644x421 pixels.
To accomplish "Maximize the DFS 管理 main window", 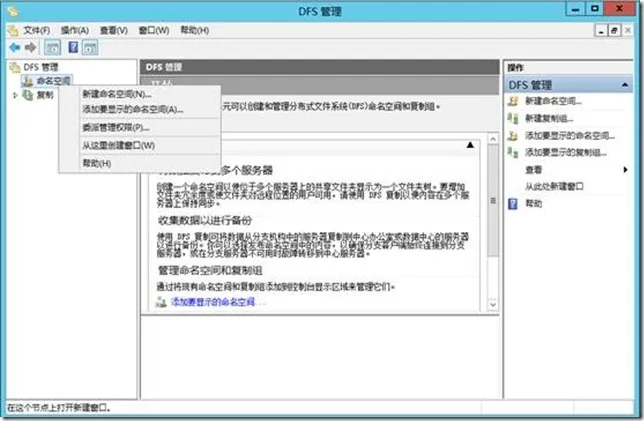I will click(595, 9).
